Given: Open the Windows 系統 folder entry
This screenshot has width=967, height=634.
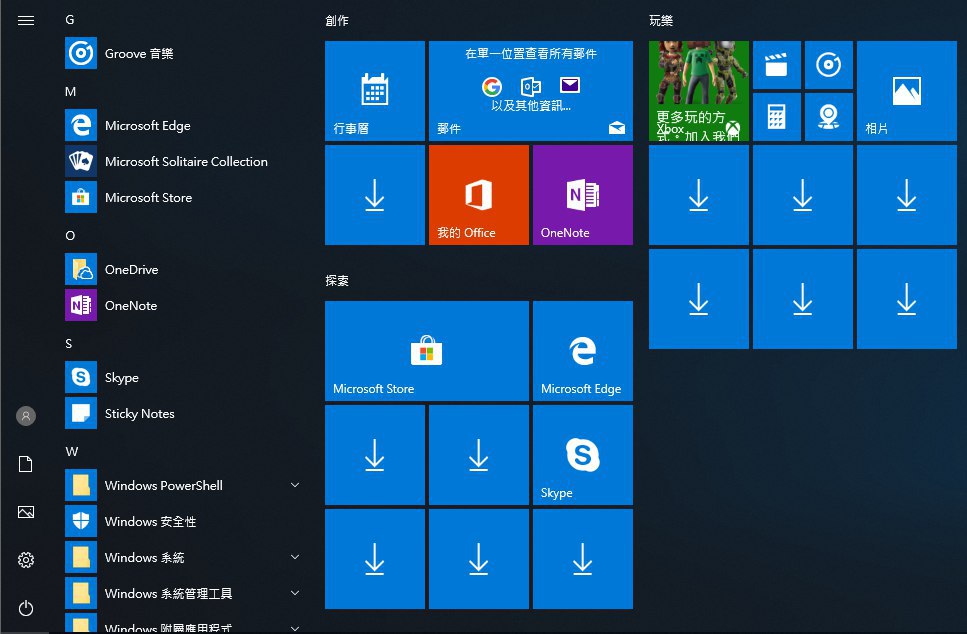Looking at the screenshot, I should point(185,557).
